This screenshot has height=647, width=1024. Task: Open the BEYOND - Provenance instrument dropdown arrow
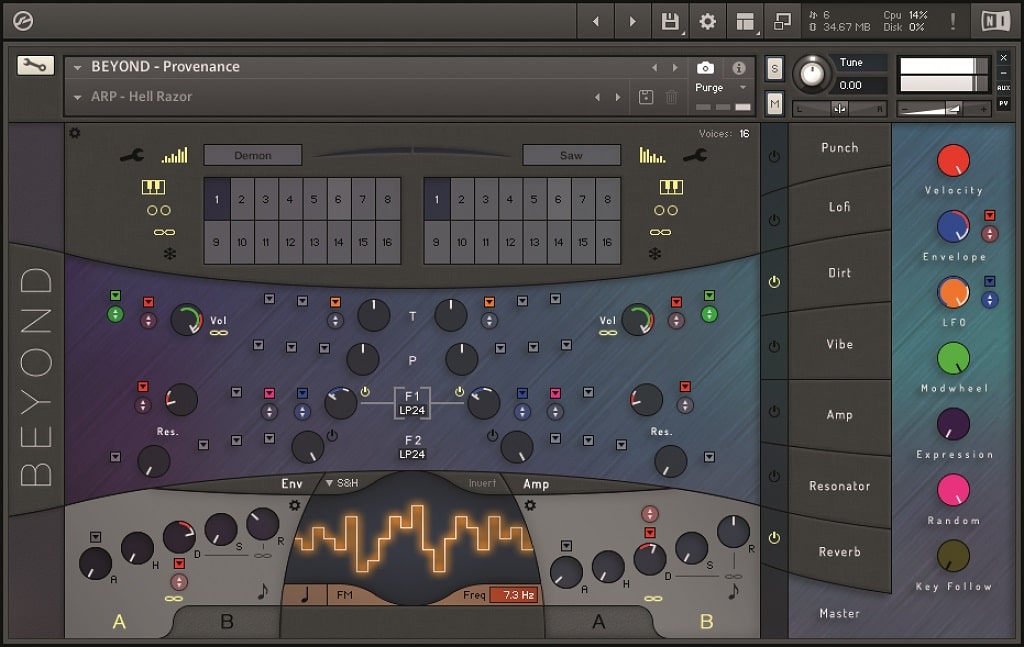[78, 67]
